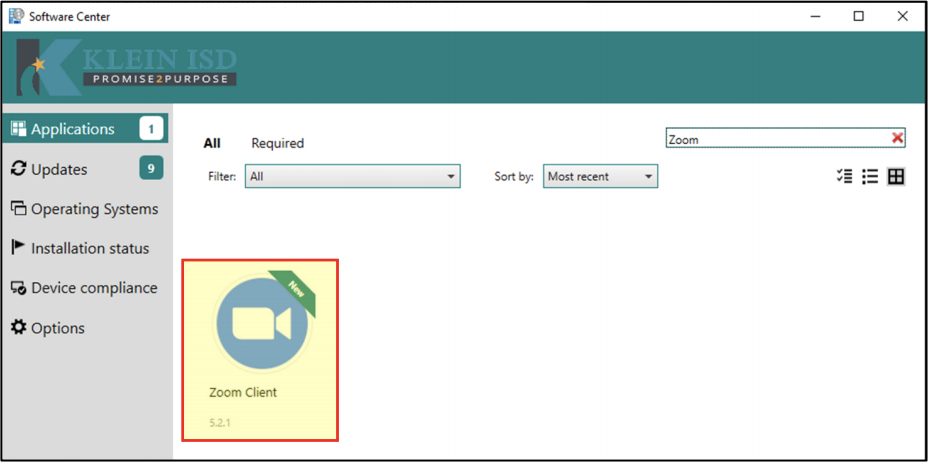Viewport: 928px width, 464px height.
Task: Click the version number 5.2.1
Action: coord(220,423)
